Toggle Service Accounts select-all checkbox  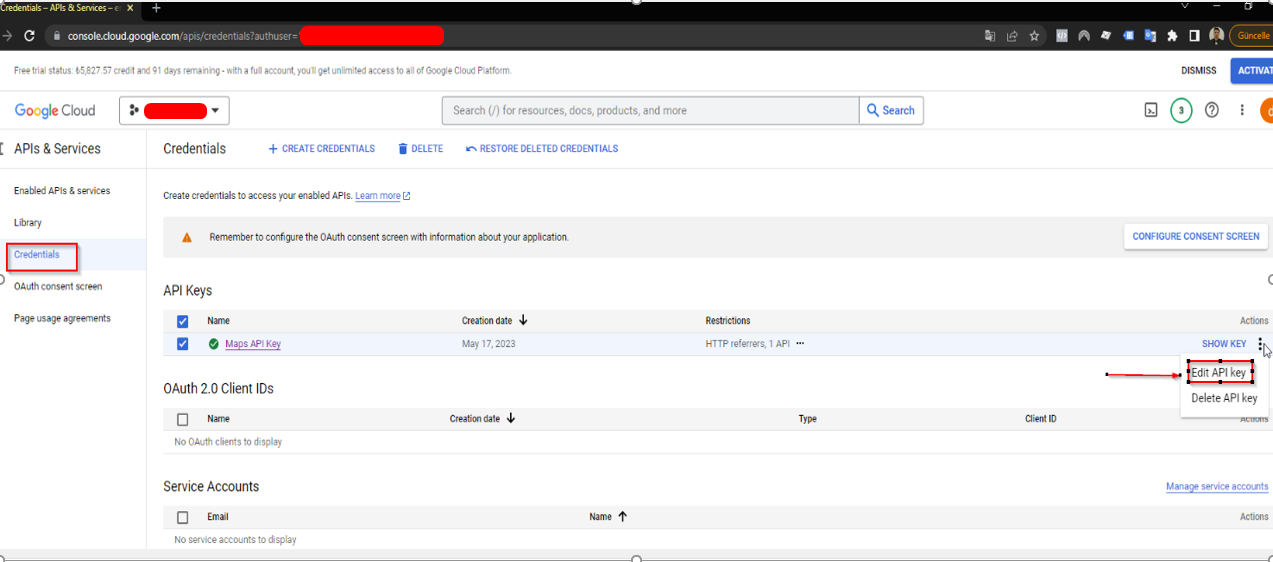pyautogui.click(x=182, y=517)
